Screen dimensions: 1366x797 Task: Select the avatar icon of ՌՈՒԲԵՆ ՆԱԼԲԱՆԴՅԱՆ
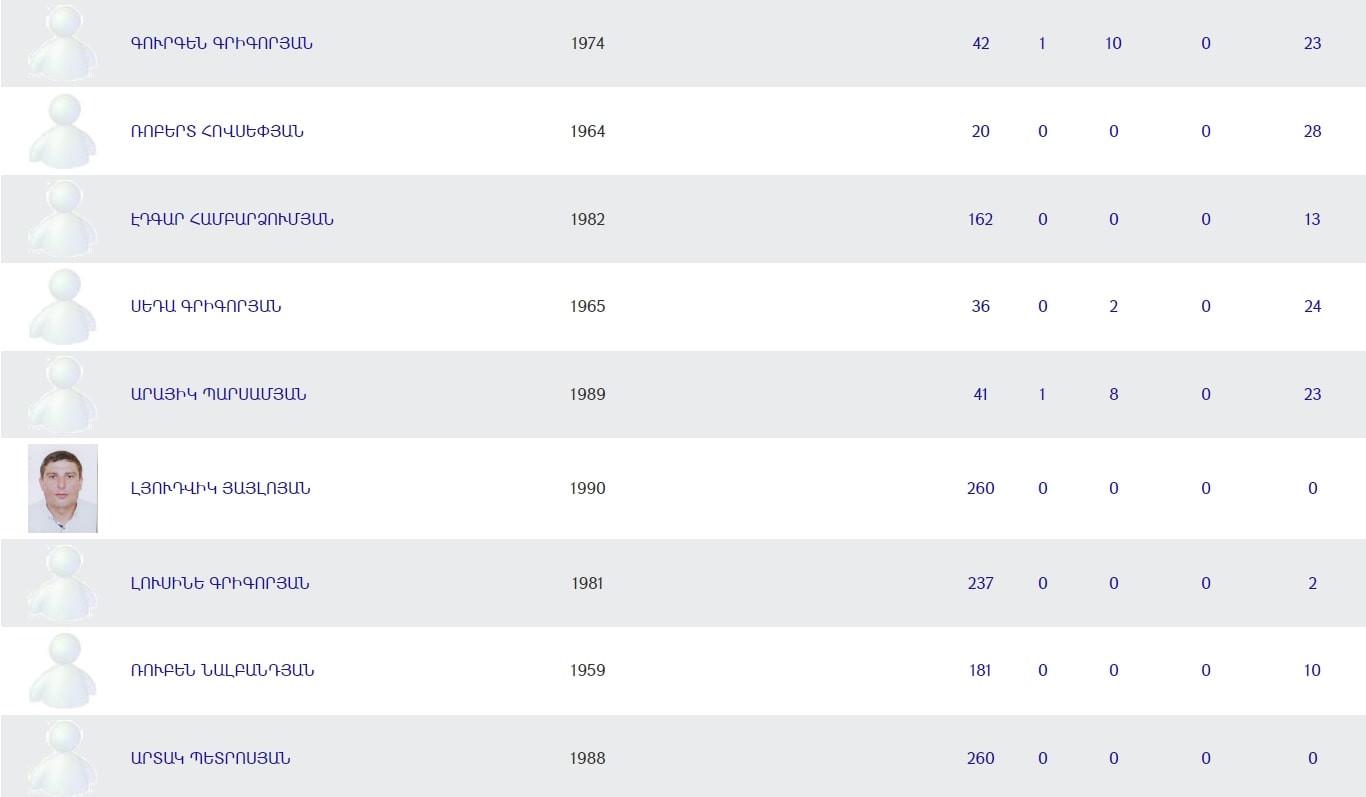(x=63, y=670)
